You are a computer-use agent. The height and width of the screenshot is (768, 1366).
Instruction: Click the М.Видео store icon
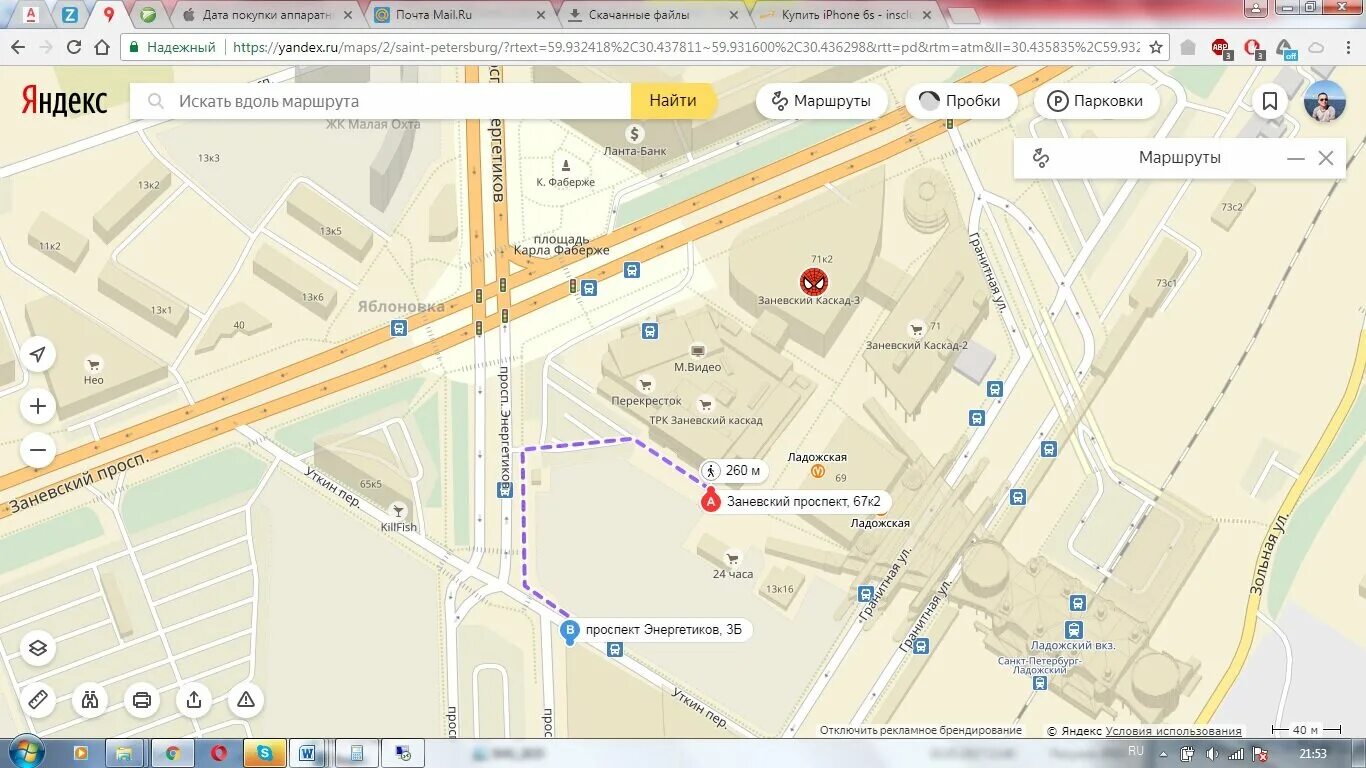(697, 350)
